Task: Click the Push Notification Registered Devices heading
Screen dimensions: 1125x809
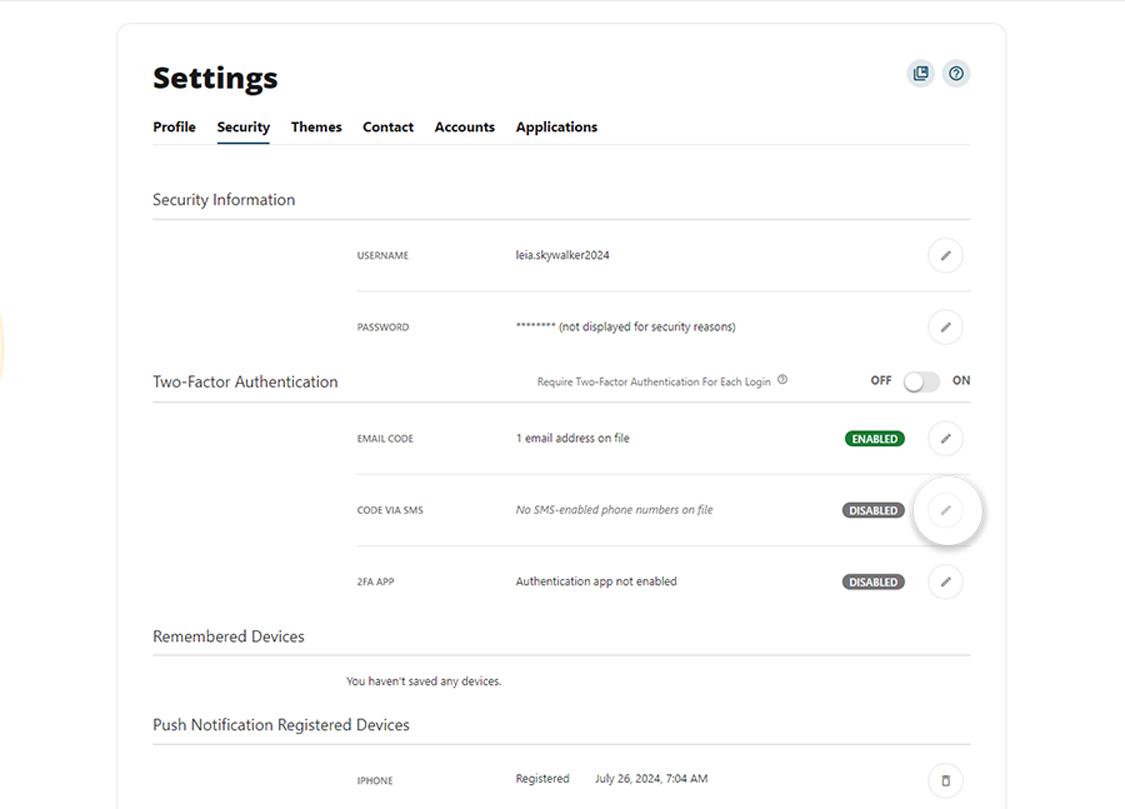Action: pyautogui.click(x=281, y=725)
